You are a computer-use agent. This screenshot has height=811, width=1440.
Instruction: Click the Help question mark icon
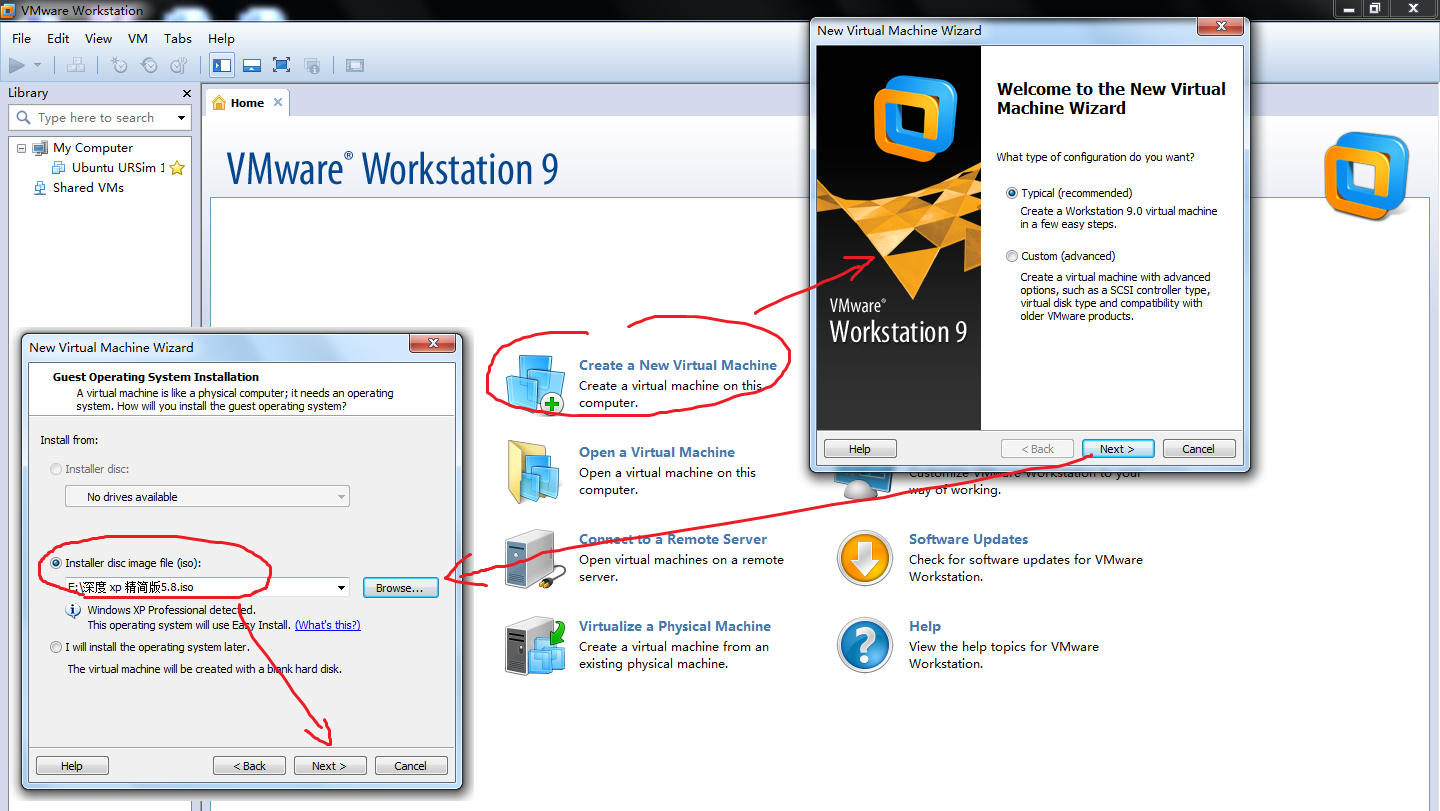click(x=864, y=645)
